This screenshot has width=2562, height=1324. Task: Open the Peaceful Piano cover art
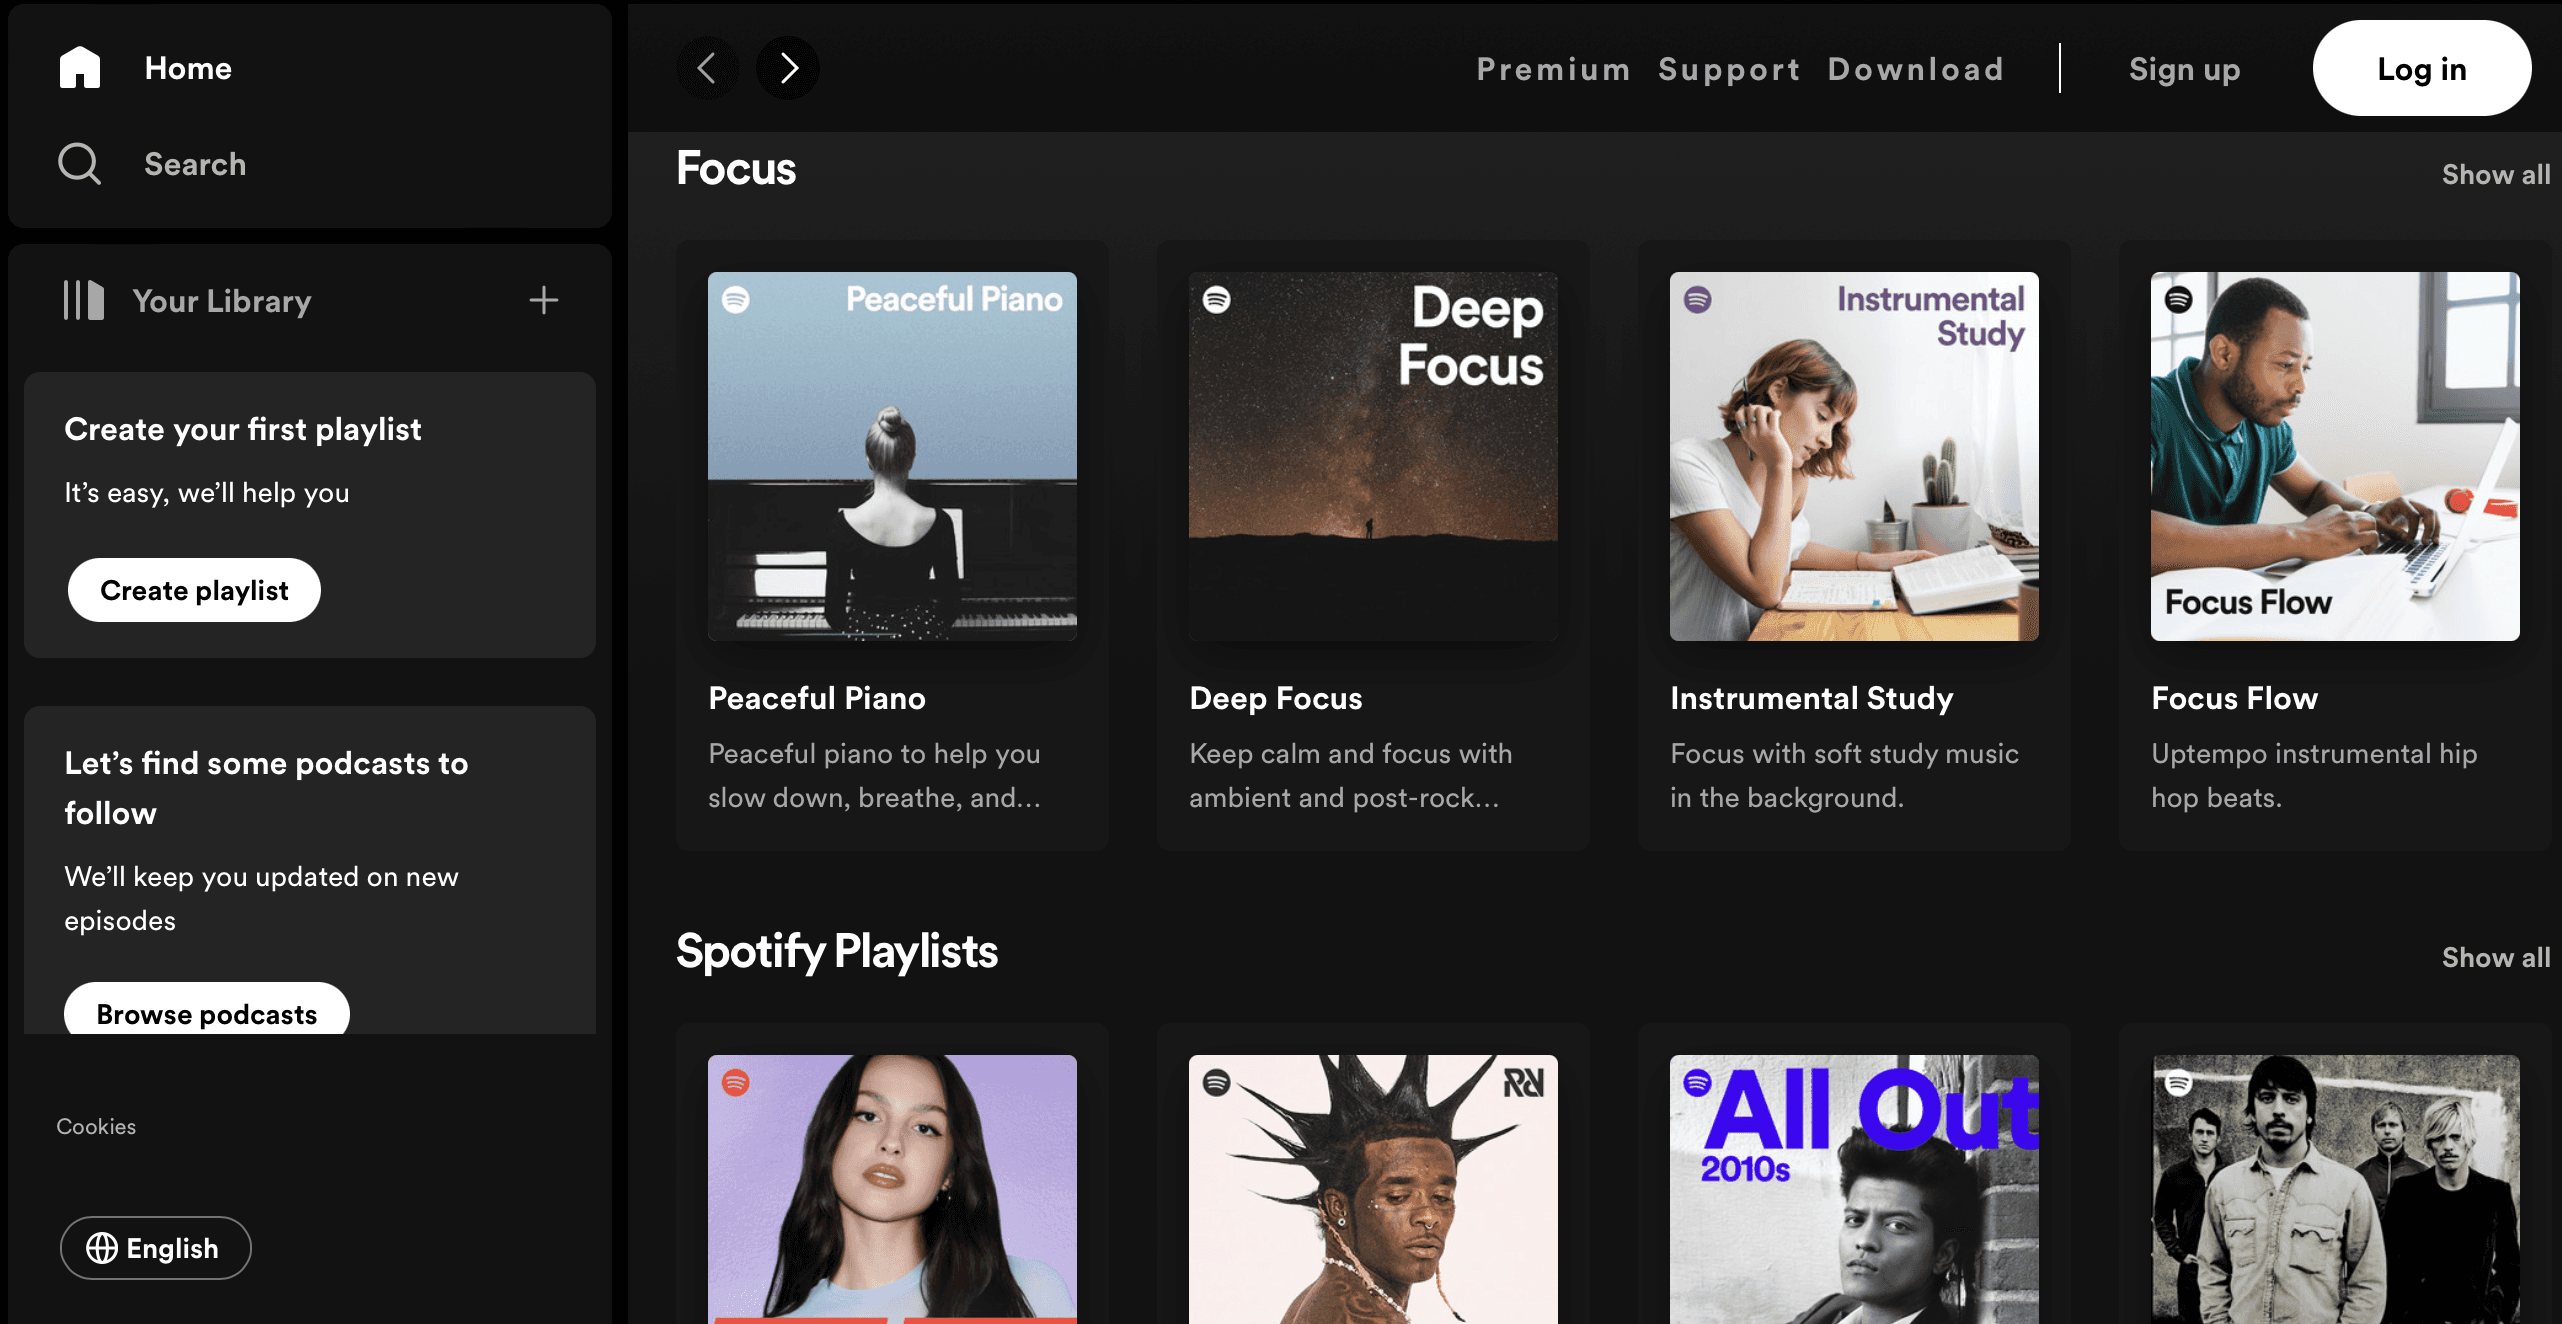892,456
